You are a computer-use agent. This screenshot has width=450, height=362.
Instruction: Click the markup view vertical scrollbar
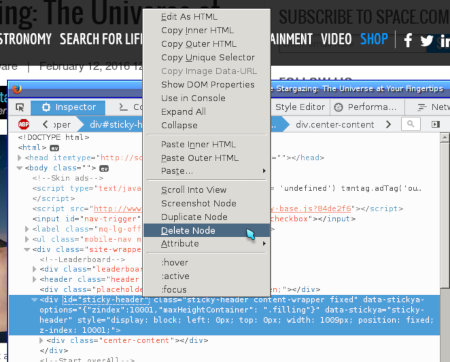pos(444,215)
